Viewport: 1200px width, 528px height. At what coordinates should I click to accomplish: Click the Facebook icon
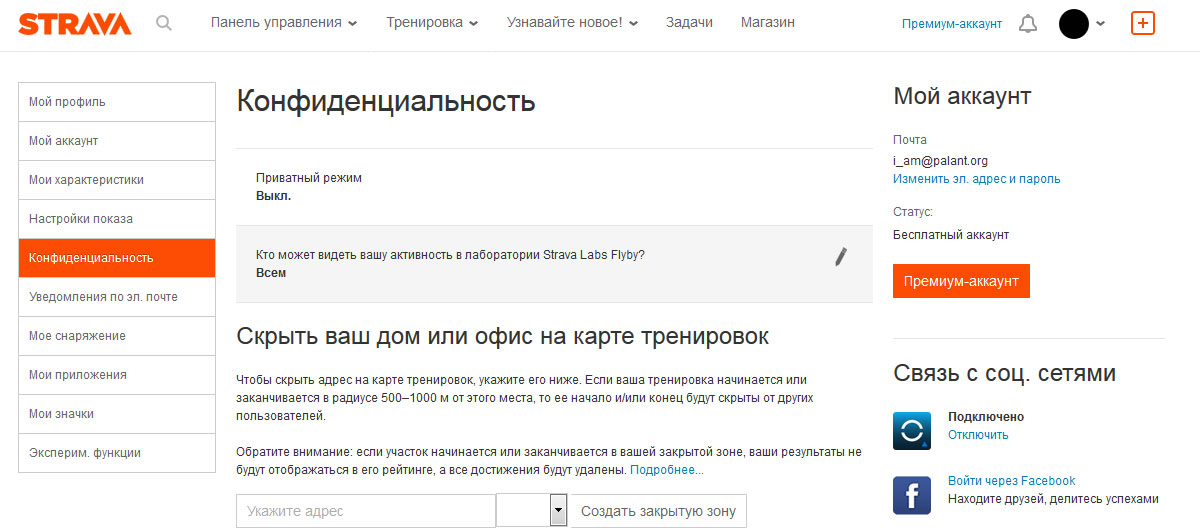point(912,495)
